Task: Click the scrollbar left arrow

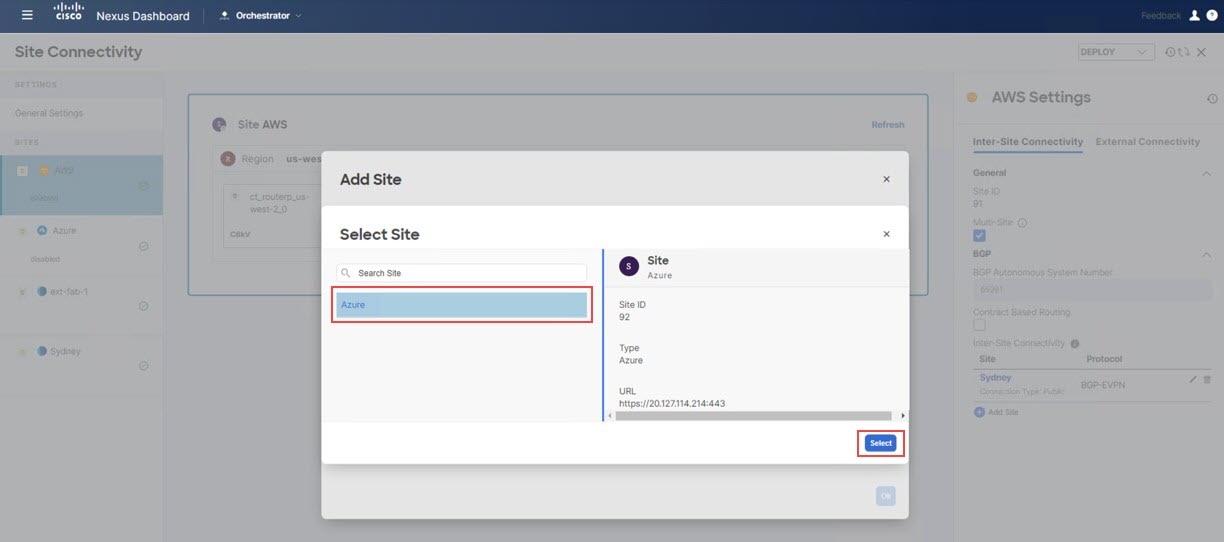Action: [x=610, y=415]
